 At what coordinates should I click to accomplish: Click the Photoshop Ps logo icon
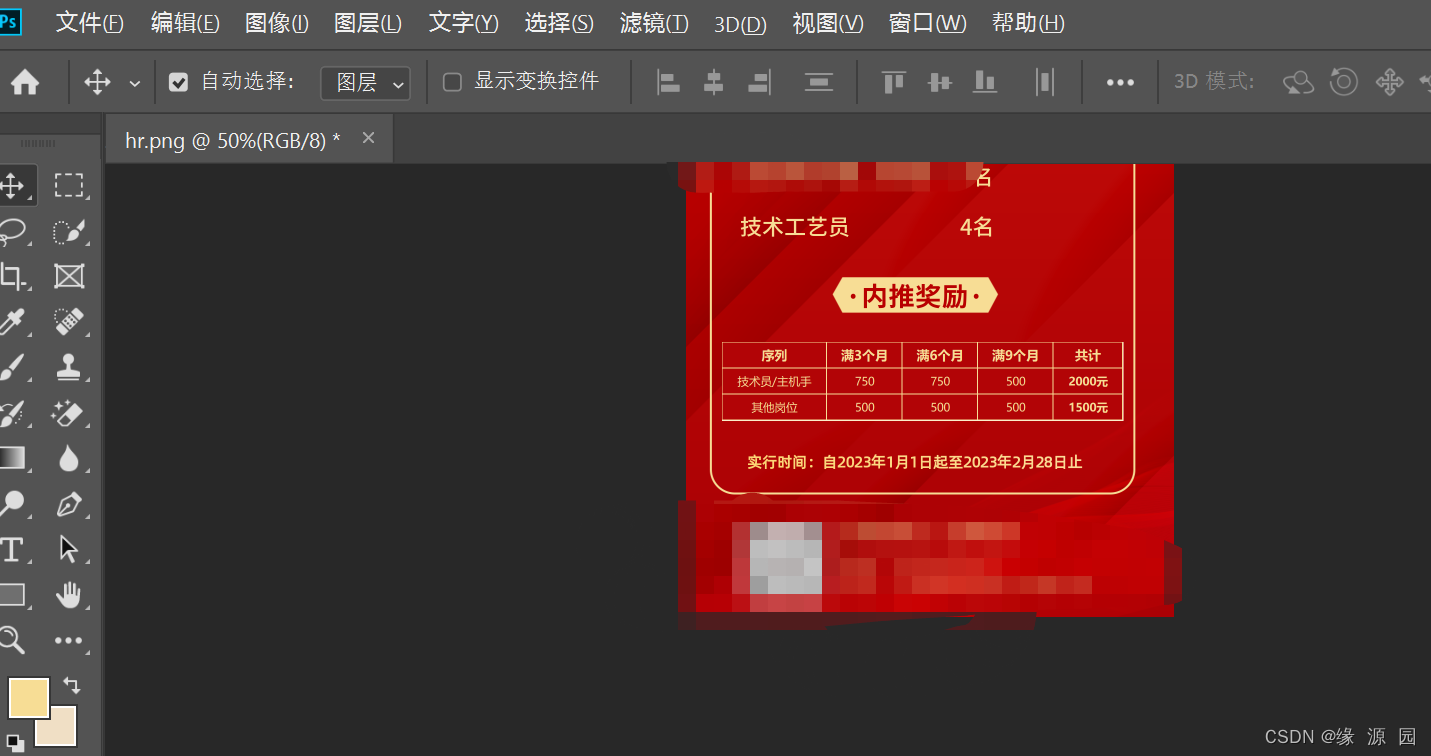(9, 21)
